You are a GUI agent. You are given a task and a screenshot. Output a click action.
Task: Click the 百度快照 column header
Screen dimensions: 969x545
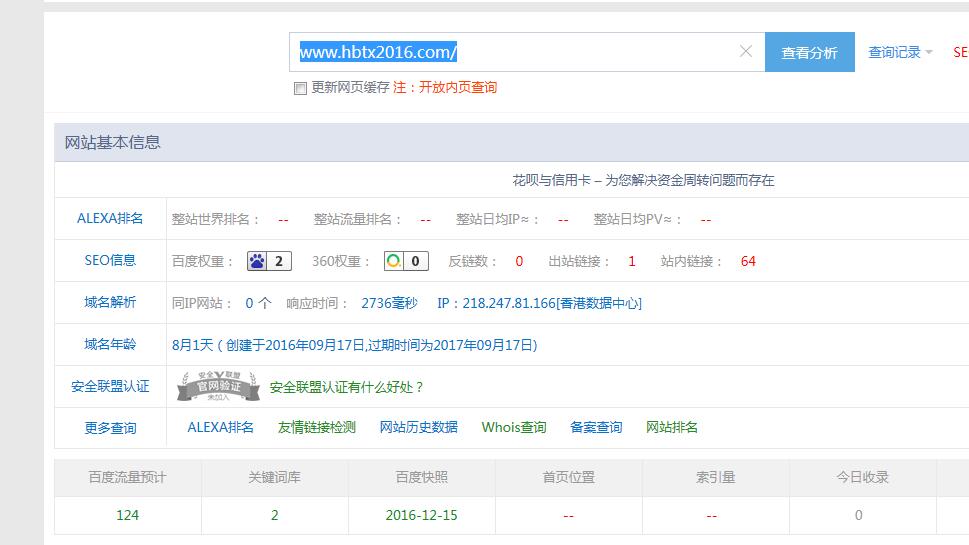[421, 478]
